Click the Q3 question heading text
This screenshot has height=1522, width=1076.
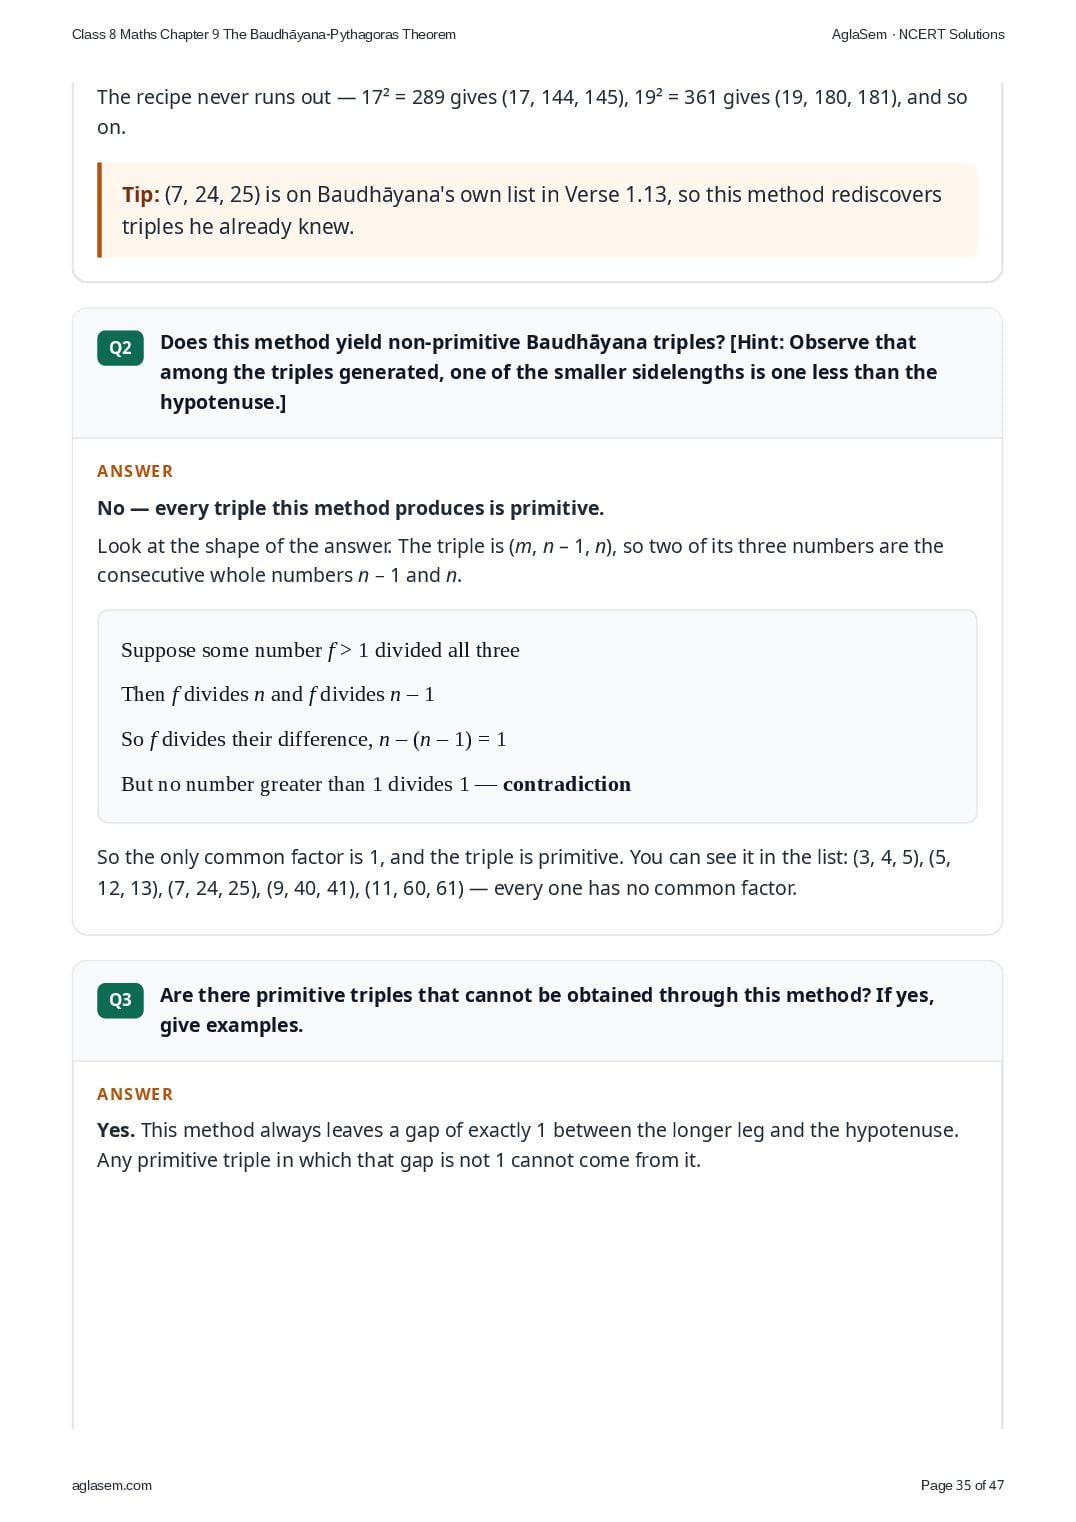coord(547,1010)
